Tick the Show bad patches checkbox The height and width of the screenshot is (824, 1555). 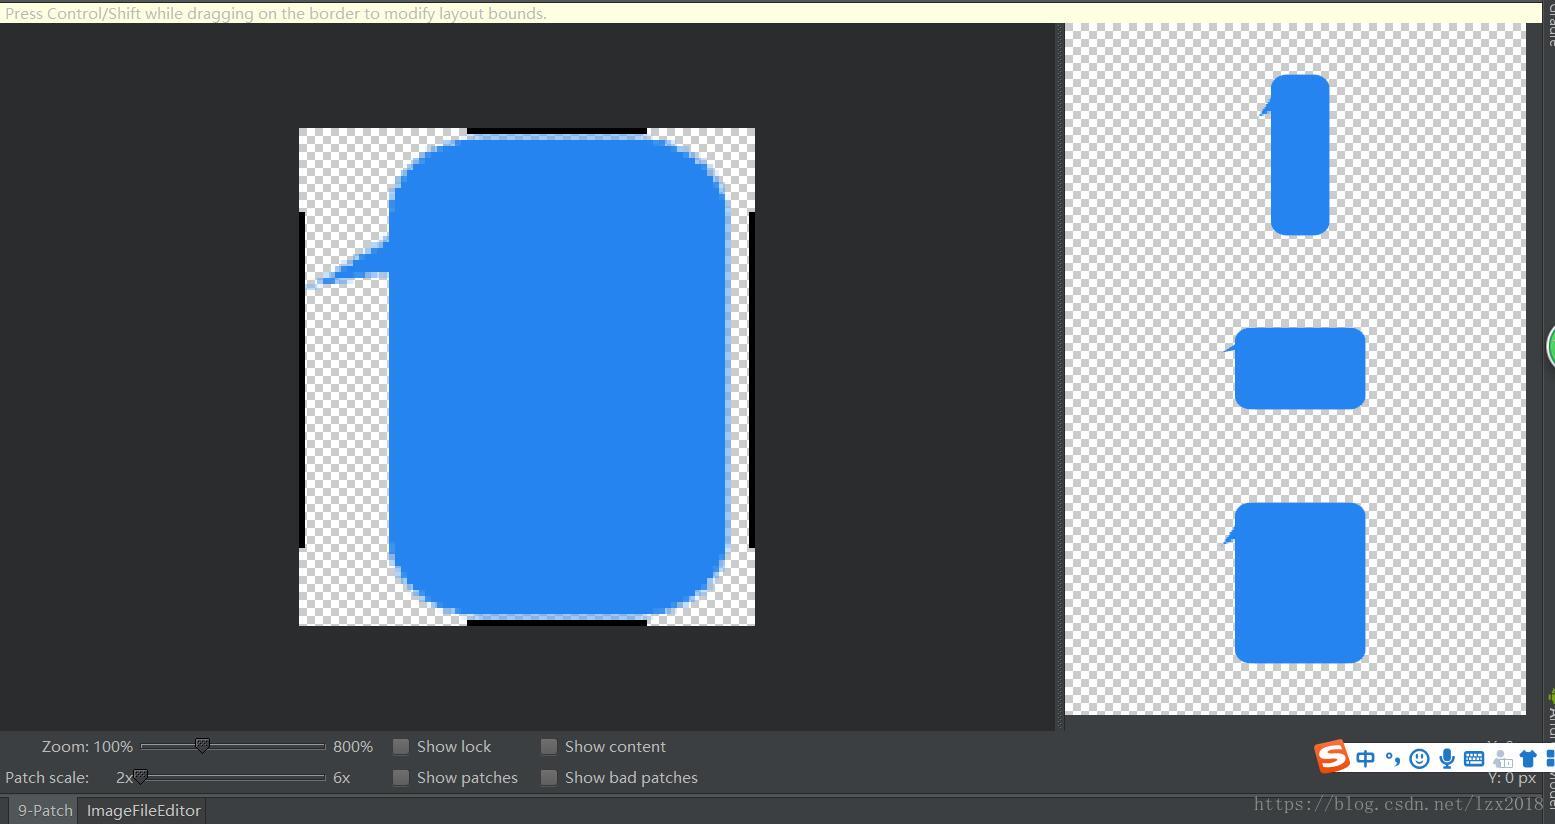pos(549,777)
